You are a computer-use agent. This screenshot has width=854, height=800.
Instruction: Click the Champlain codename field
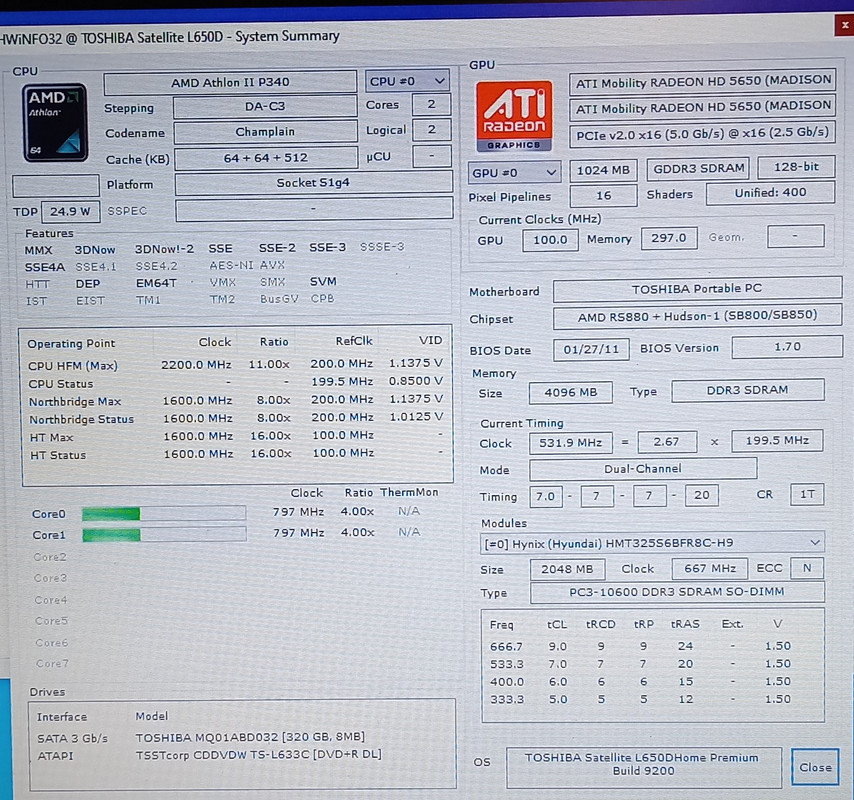click(265, 132)
